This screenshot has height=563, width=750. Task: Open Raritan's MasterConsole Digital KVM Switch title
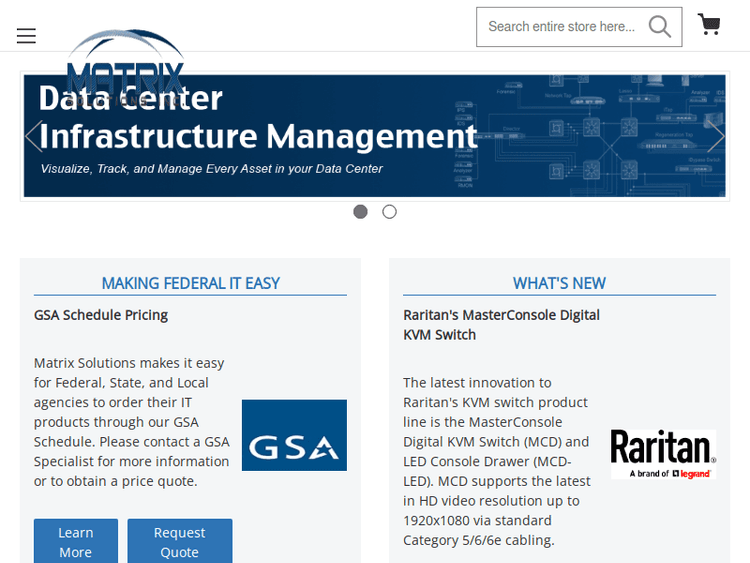point(501,325)
